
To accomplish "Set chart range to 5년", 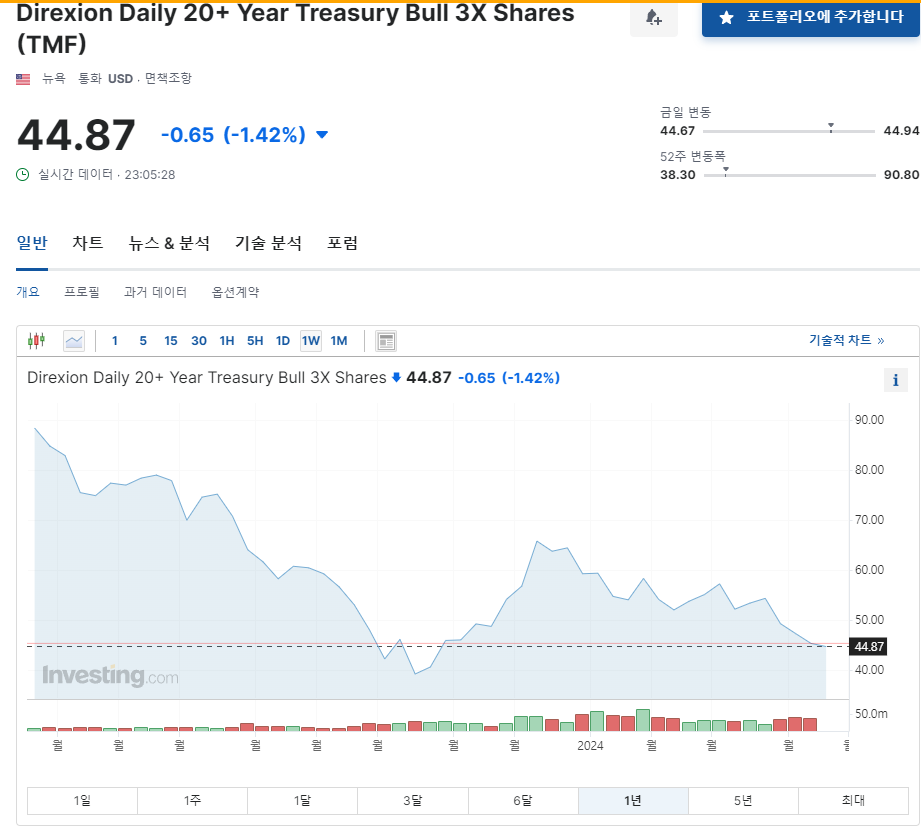I will click(x=743, y=801).
